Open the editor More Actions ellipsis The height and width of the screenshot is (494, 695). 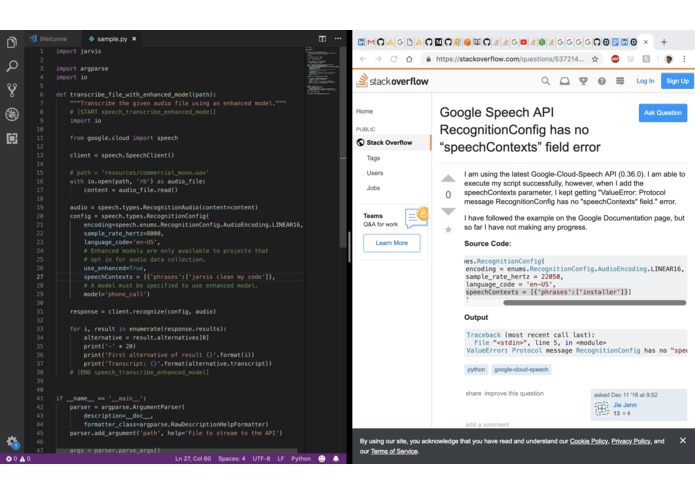338,39
